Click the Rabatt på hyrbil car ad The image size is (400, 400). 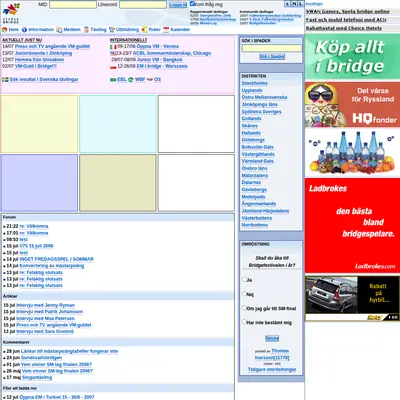(x=352, y=298)
